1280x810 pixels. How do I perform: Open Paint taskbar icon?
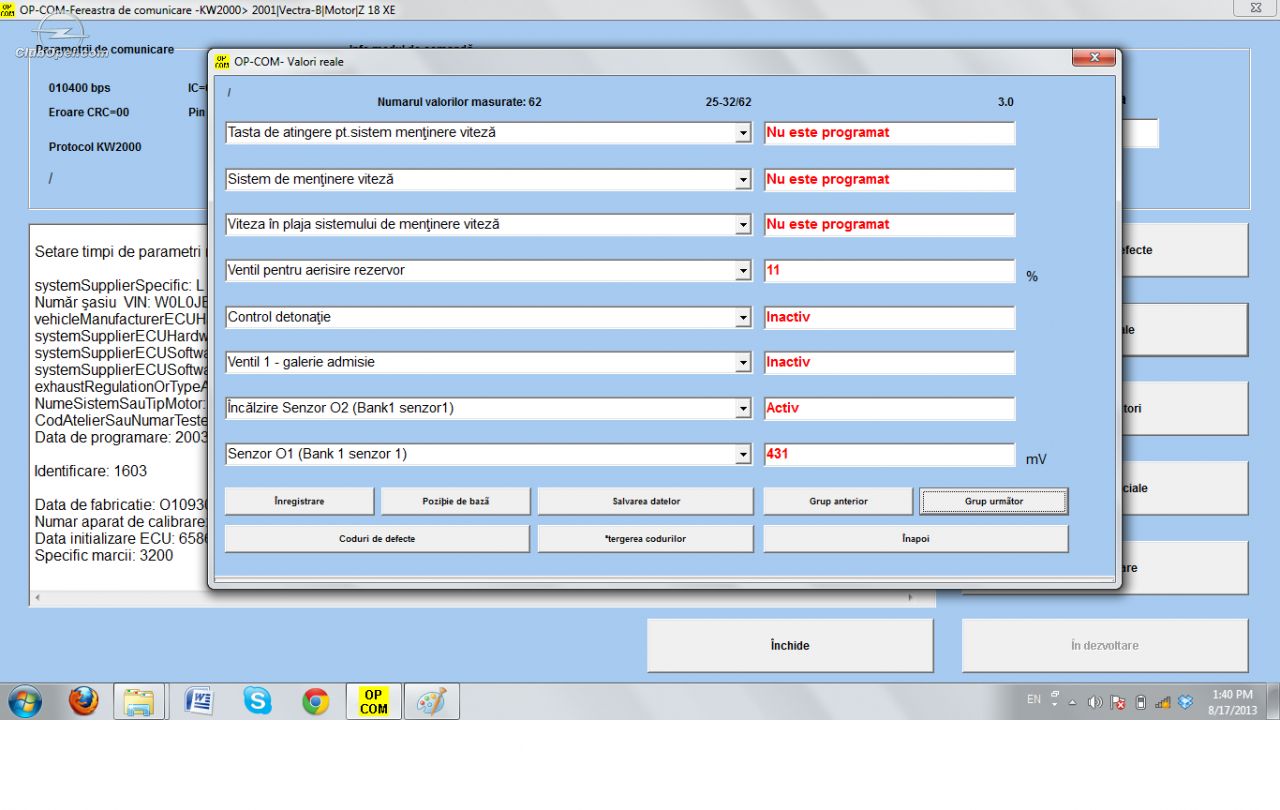432,702
